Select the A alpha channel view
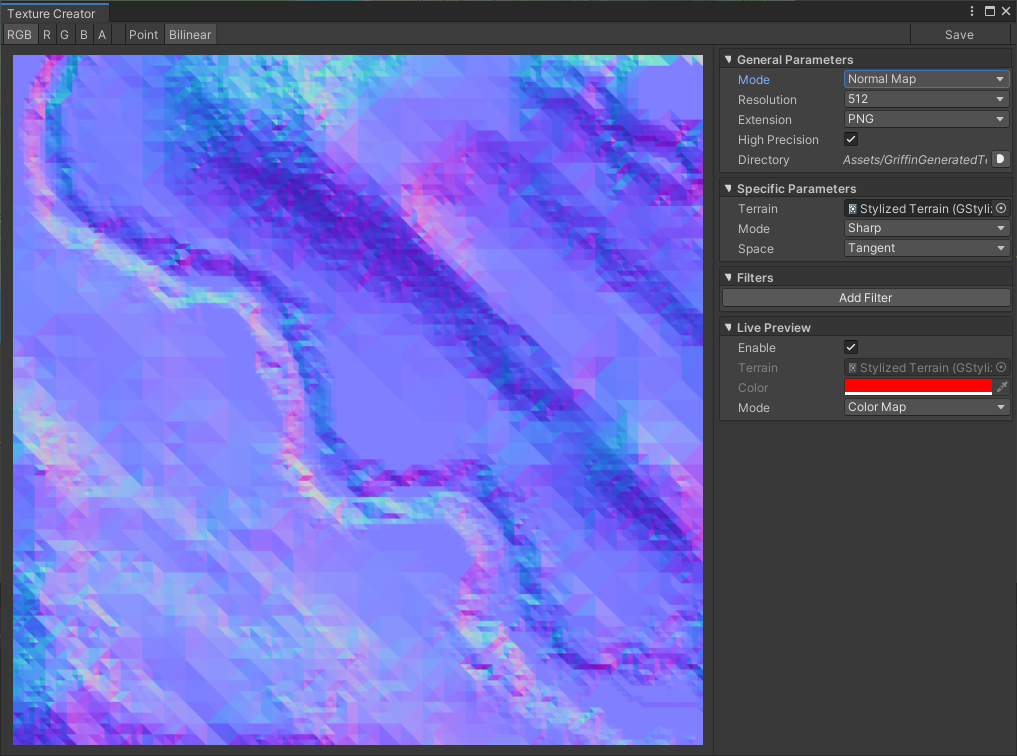 tap(101, 34)
